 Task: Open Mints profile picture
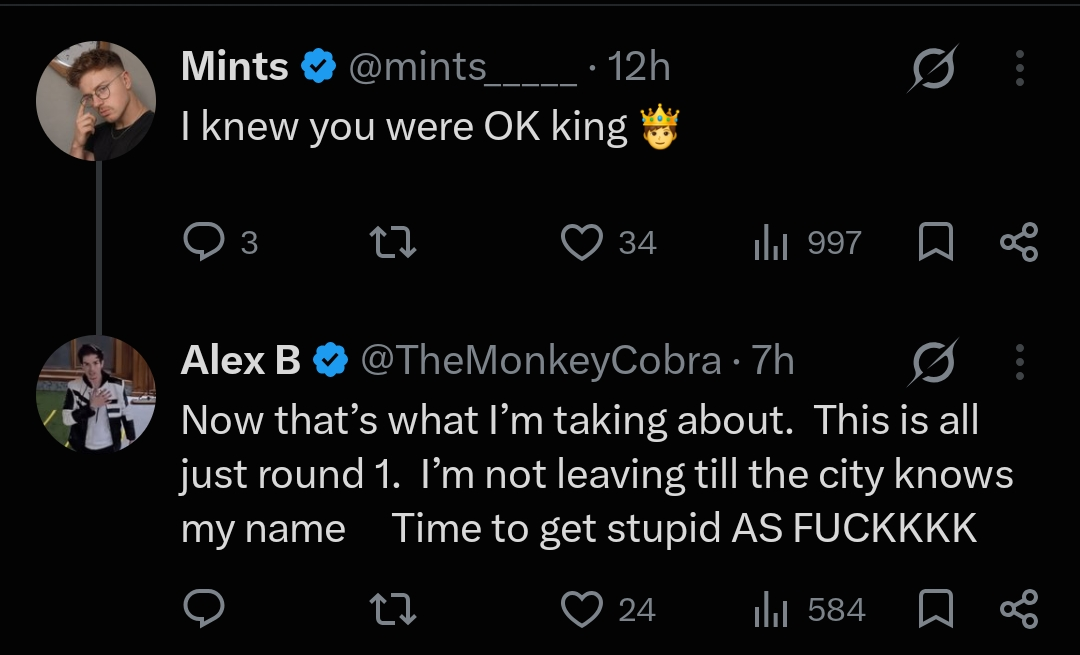96,101
